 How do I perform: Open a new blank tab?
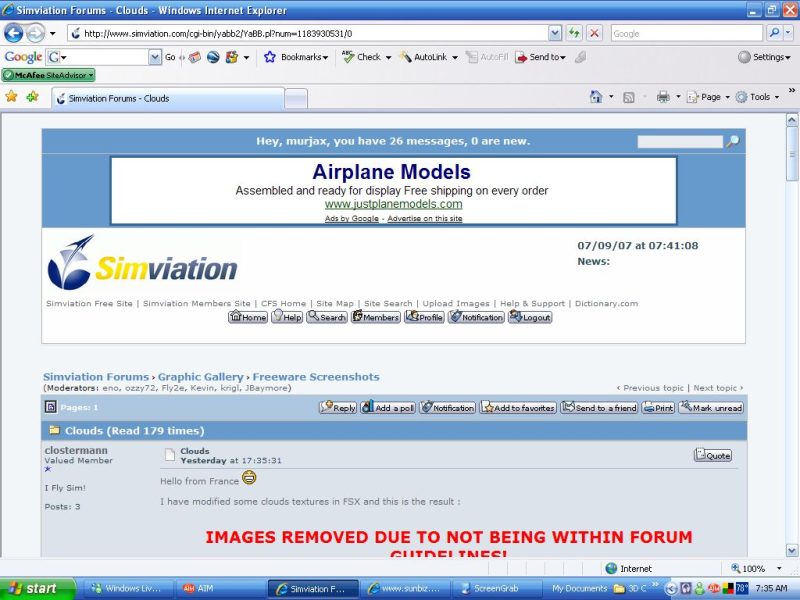coord(296,99)
